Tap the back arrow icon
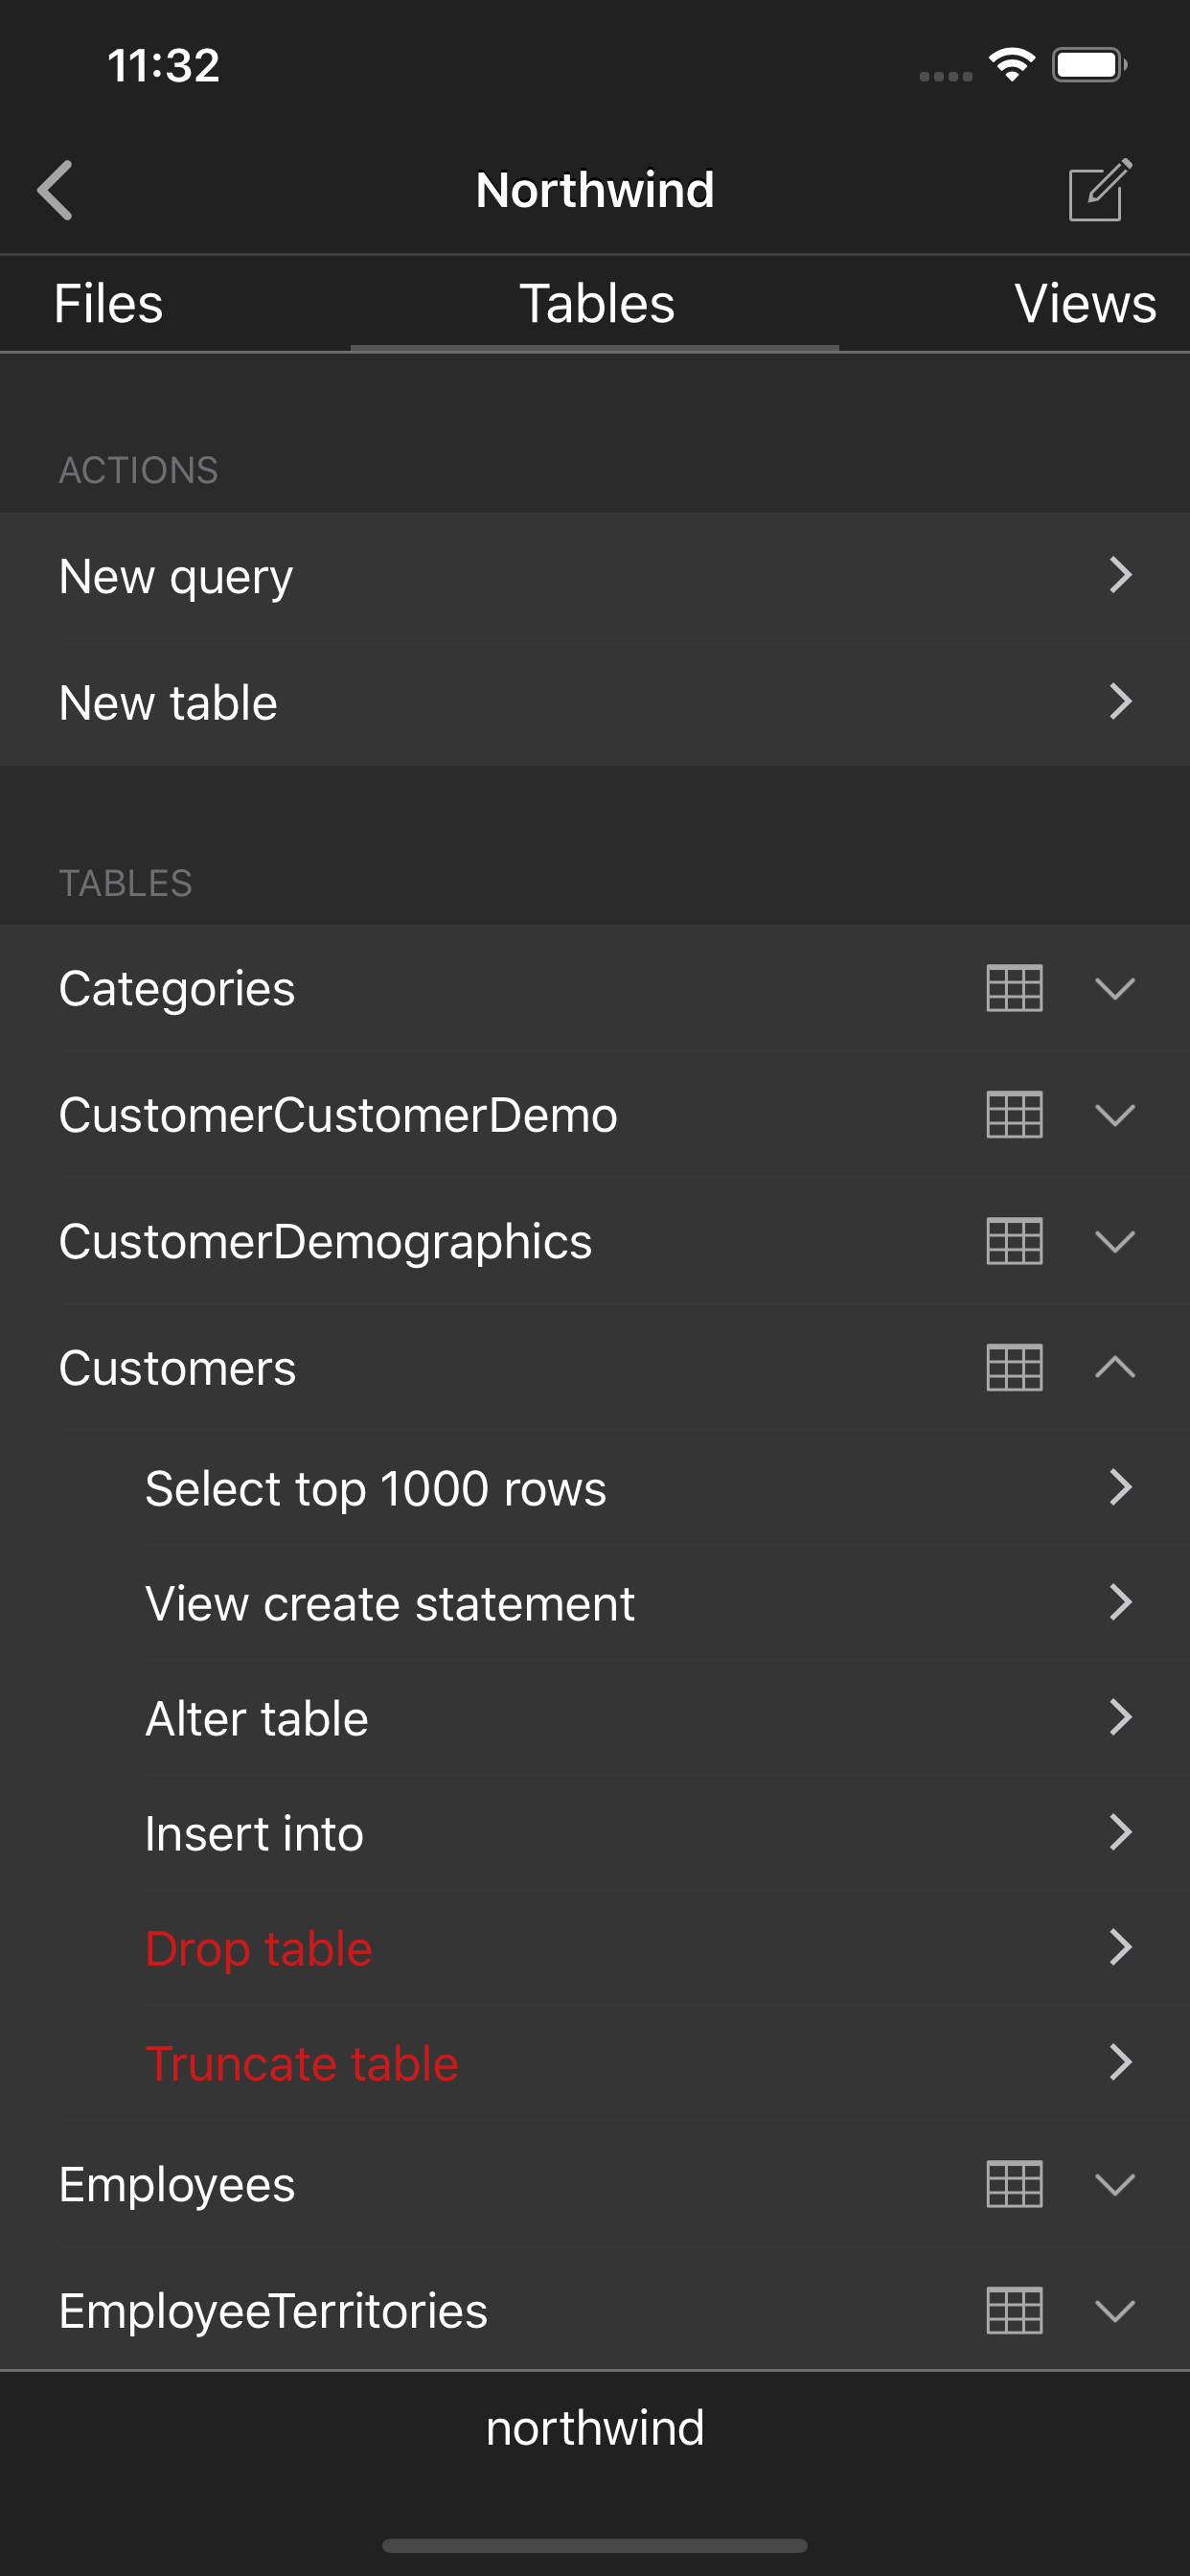The height and width of the screenshot is (2576, 1190). click(56, 189)
